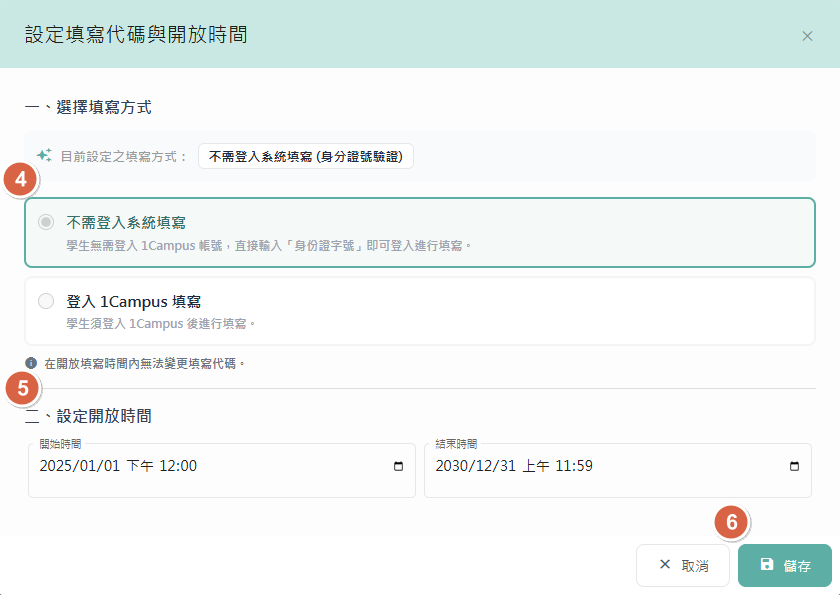Select the 登入 1Campus 填寫 radio button
Viewport: 840px width, 595px height.
46,301
